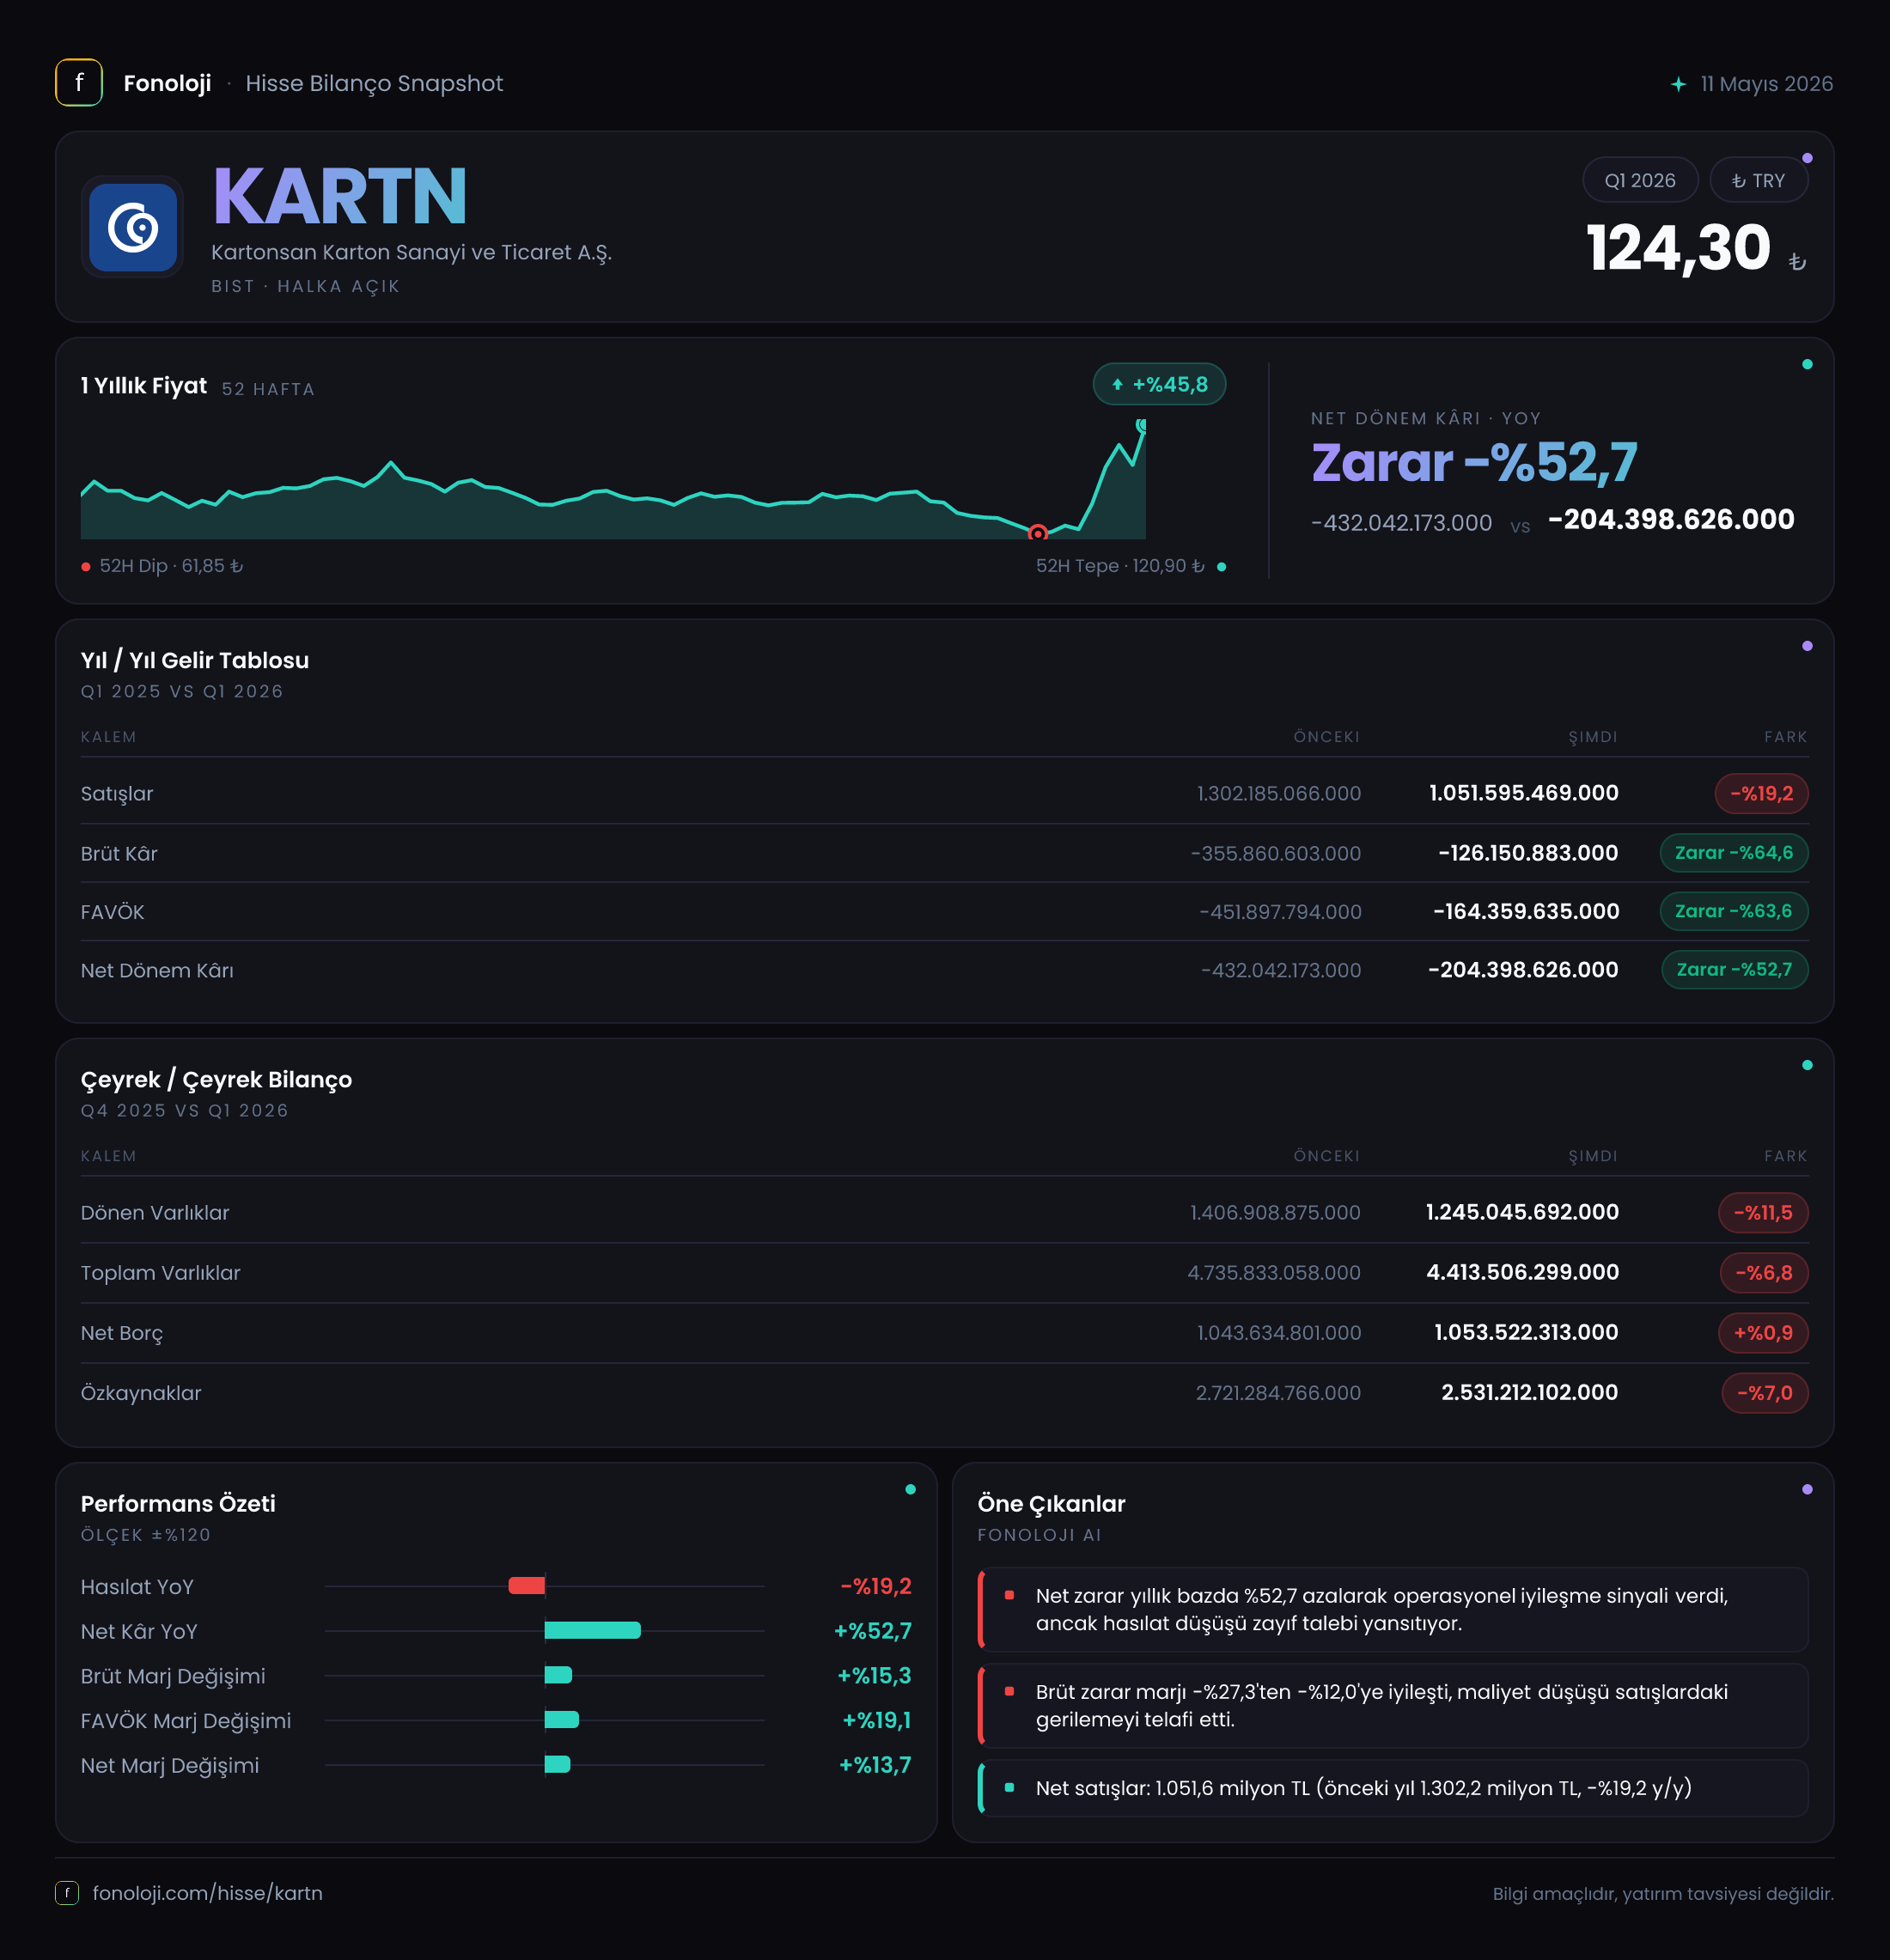Viewport: 1890px width, 1960px height.
Task: Click the Fonoloji 'f' logo in header
Action: point(79,83)
